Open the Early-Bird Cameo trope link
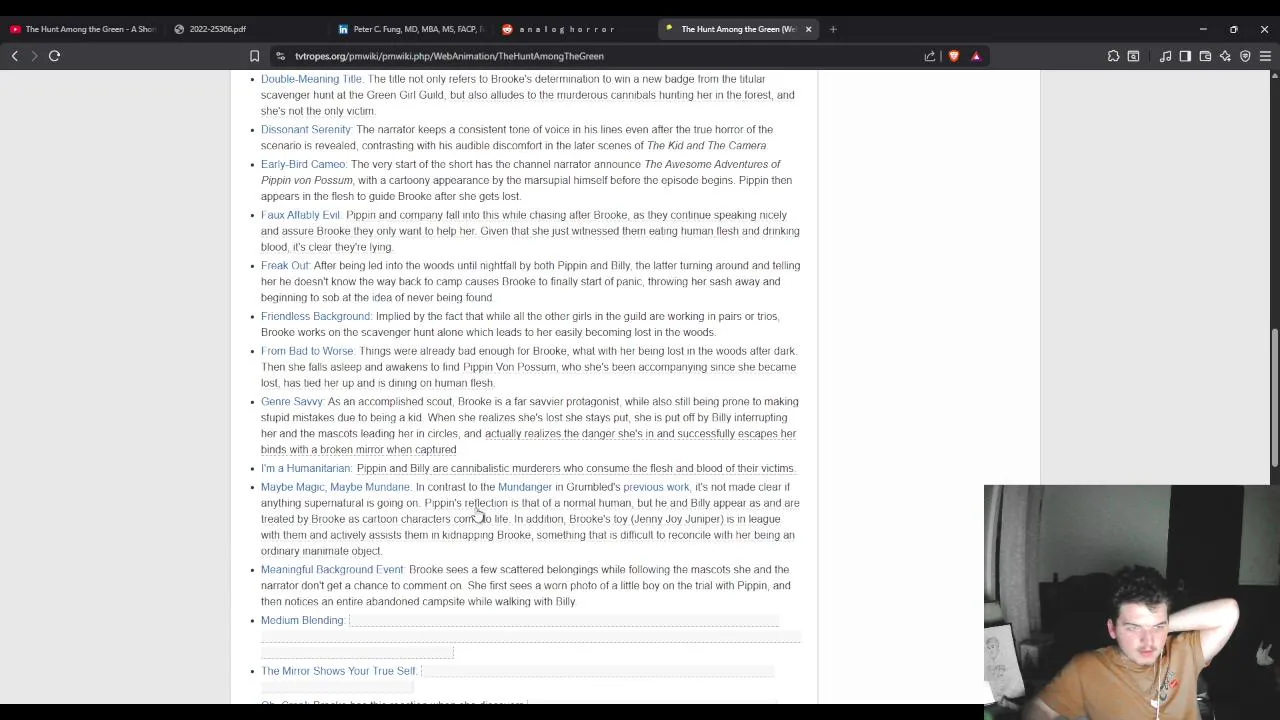The width and height of the screenshot is (1280, 720). click(x=303, y=164)
